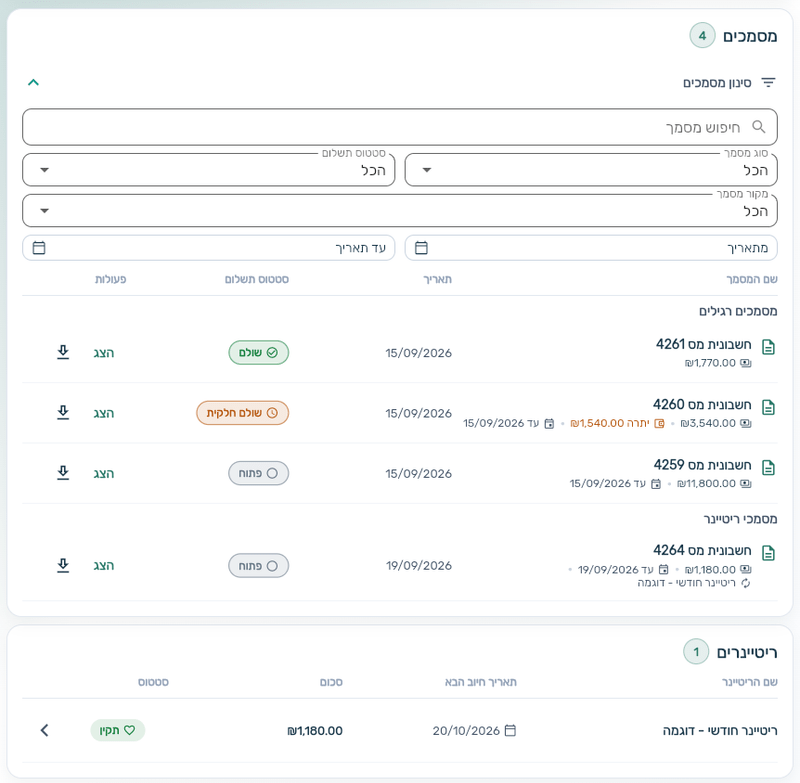Click the document icon of invoice 4259
Screen dimensions: 800x783
768,468
